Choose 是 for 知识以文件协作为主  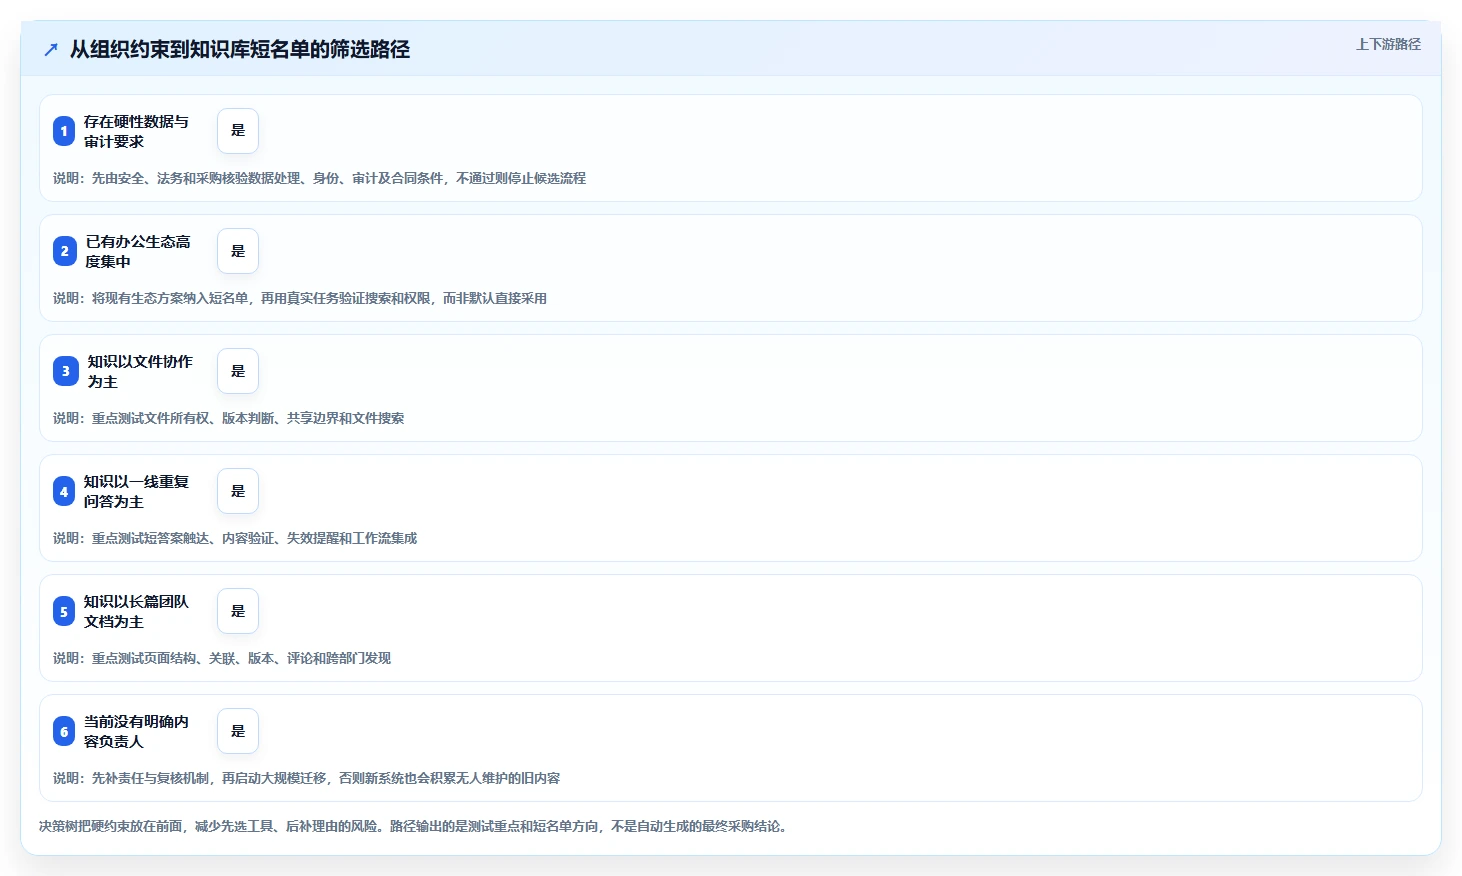(238, 371)
